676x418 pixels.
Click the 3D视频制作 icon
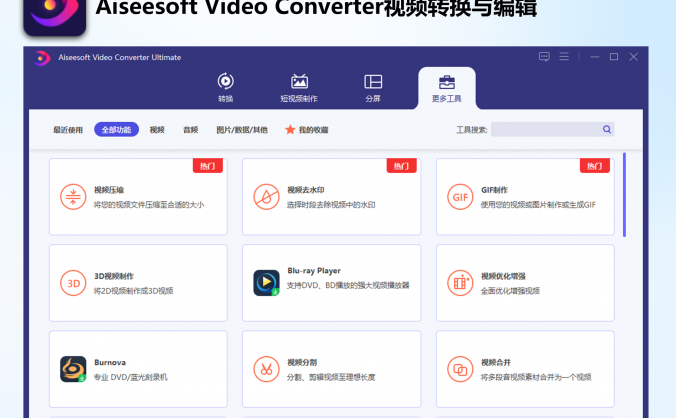pos(73,283)
